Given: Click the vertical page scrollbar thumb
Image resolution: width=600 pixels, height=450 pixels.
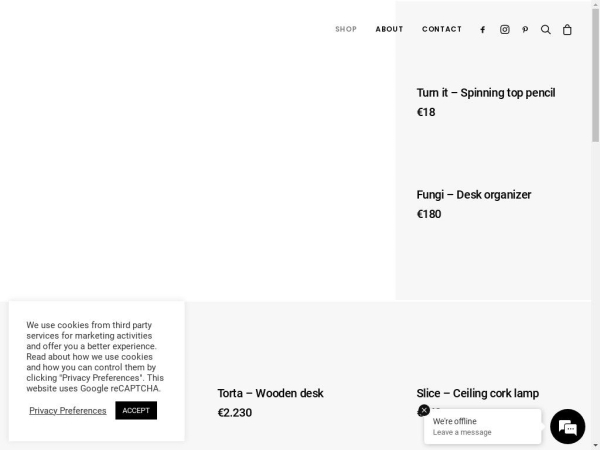Looking at the screenshot, I should [595, 75].
